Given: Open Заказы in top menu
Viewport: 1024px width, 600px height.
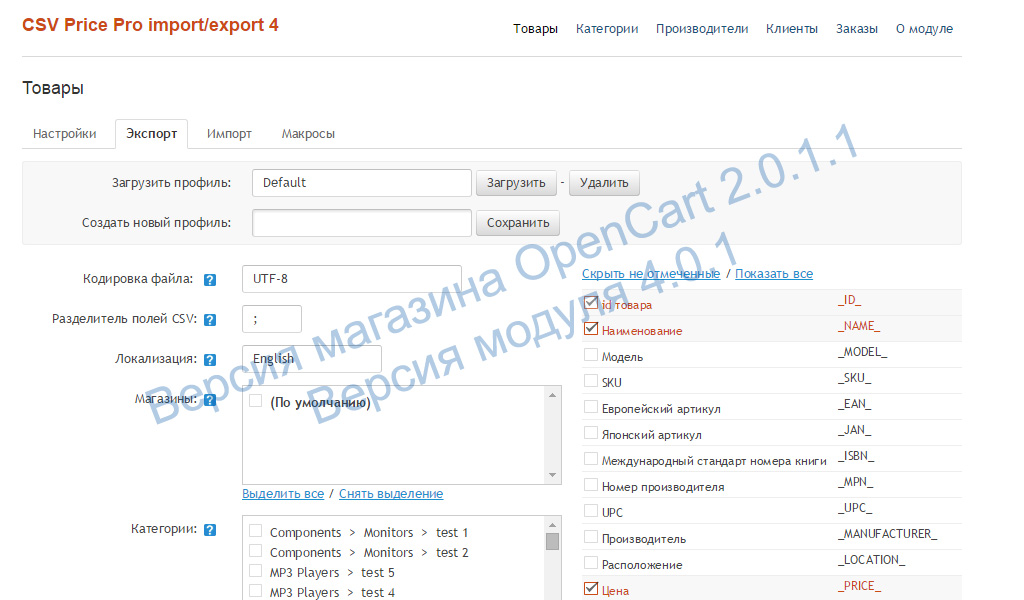Looking at the screenshot, I should [857, 29].
